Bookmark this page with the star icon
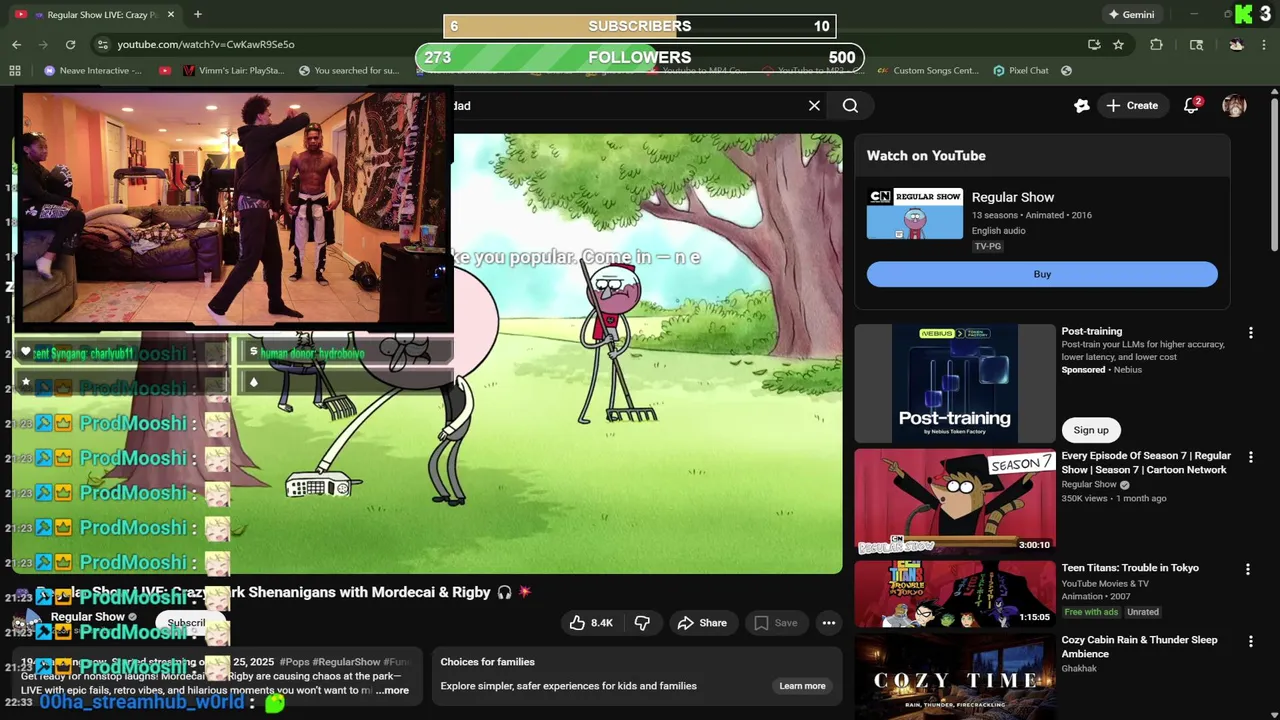Image resolution: width=1280 pixels, height=720 pixels. [x=1118, y=44]
